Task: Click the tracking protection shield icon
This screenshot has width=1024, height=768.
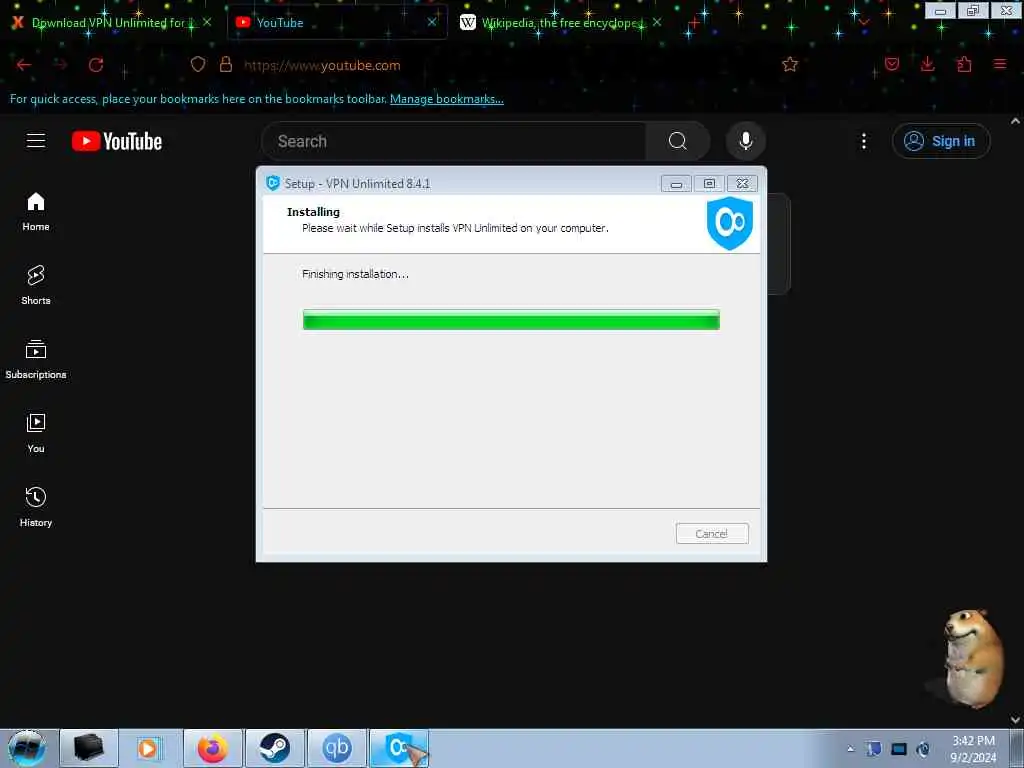Action: coord(198,64)
